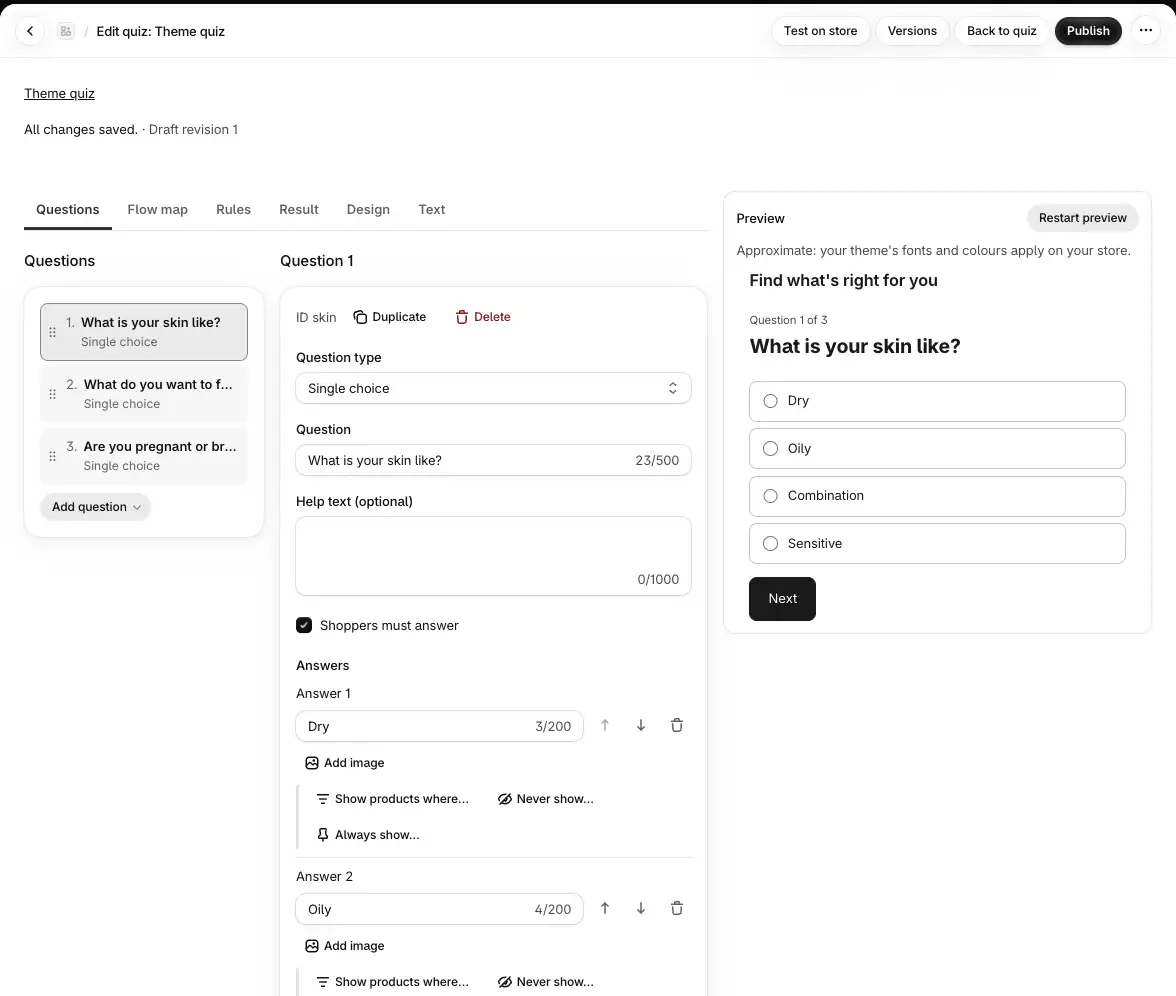Go back using the left chevron icon
Viewport: 1176px width, 996px height.
(30, 31)
